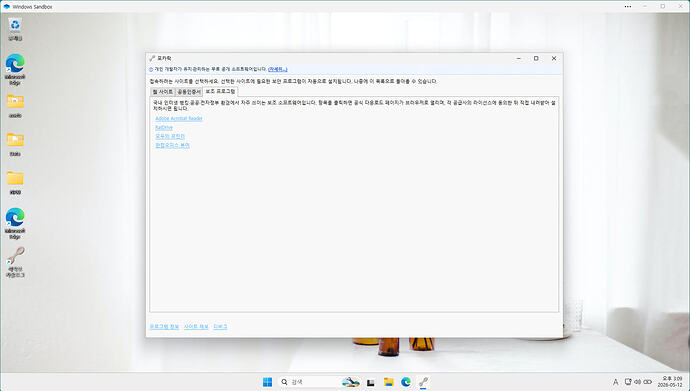This screenshot has width=690, height=391.
Task: Select the Data folder on desktop
Action: 15,144
